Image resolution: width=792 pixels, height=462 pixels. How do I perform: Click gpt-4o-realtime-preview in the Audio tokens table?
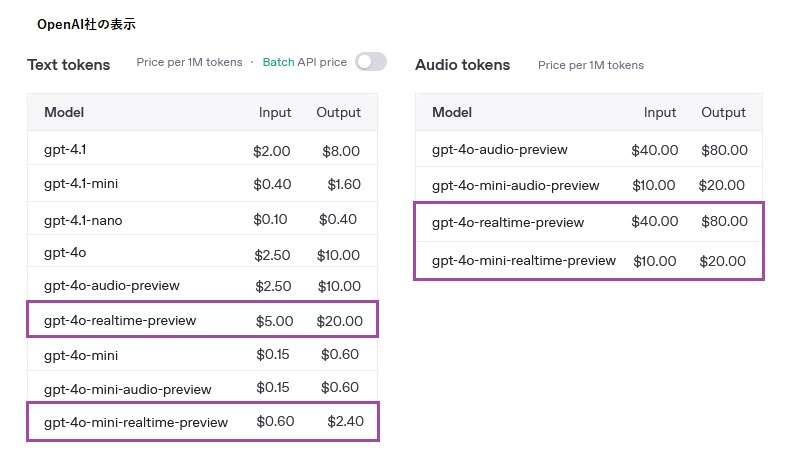[507, 221]
